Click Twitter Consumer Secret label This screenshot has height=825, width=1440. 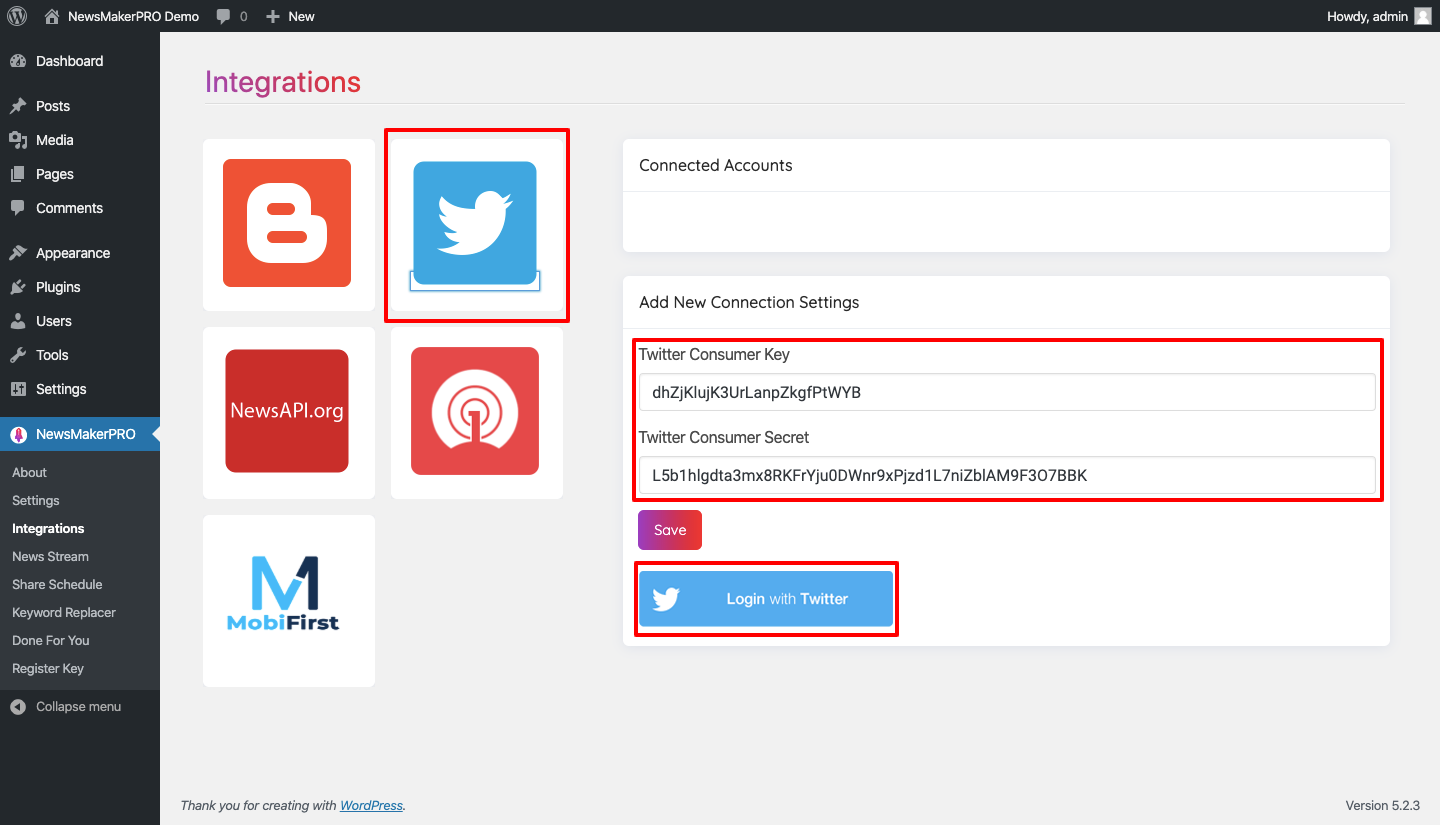(x=724, y=437)
